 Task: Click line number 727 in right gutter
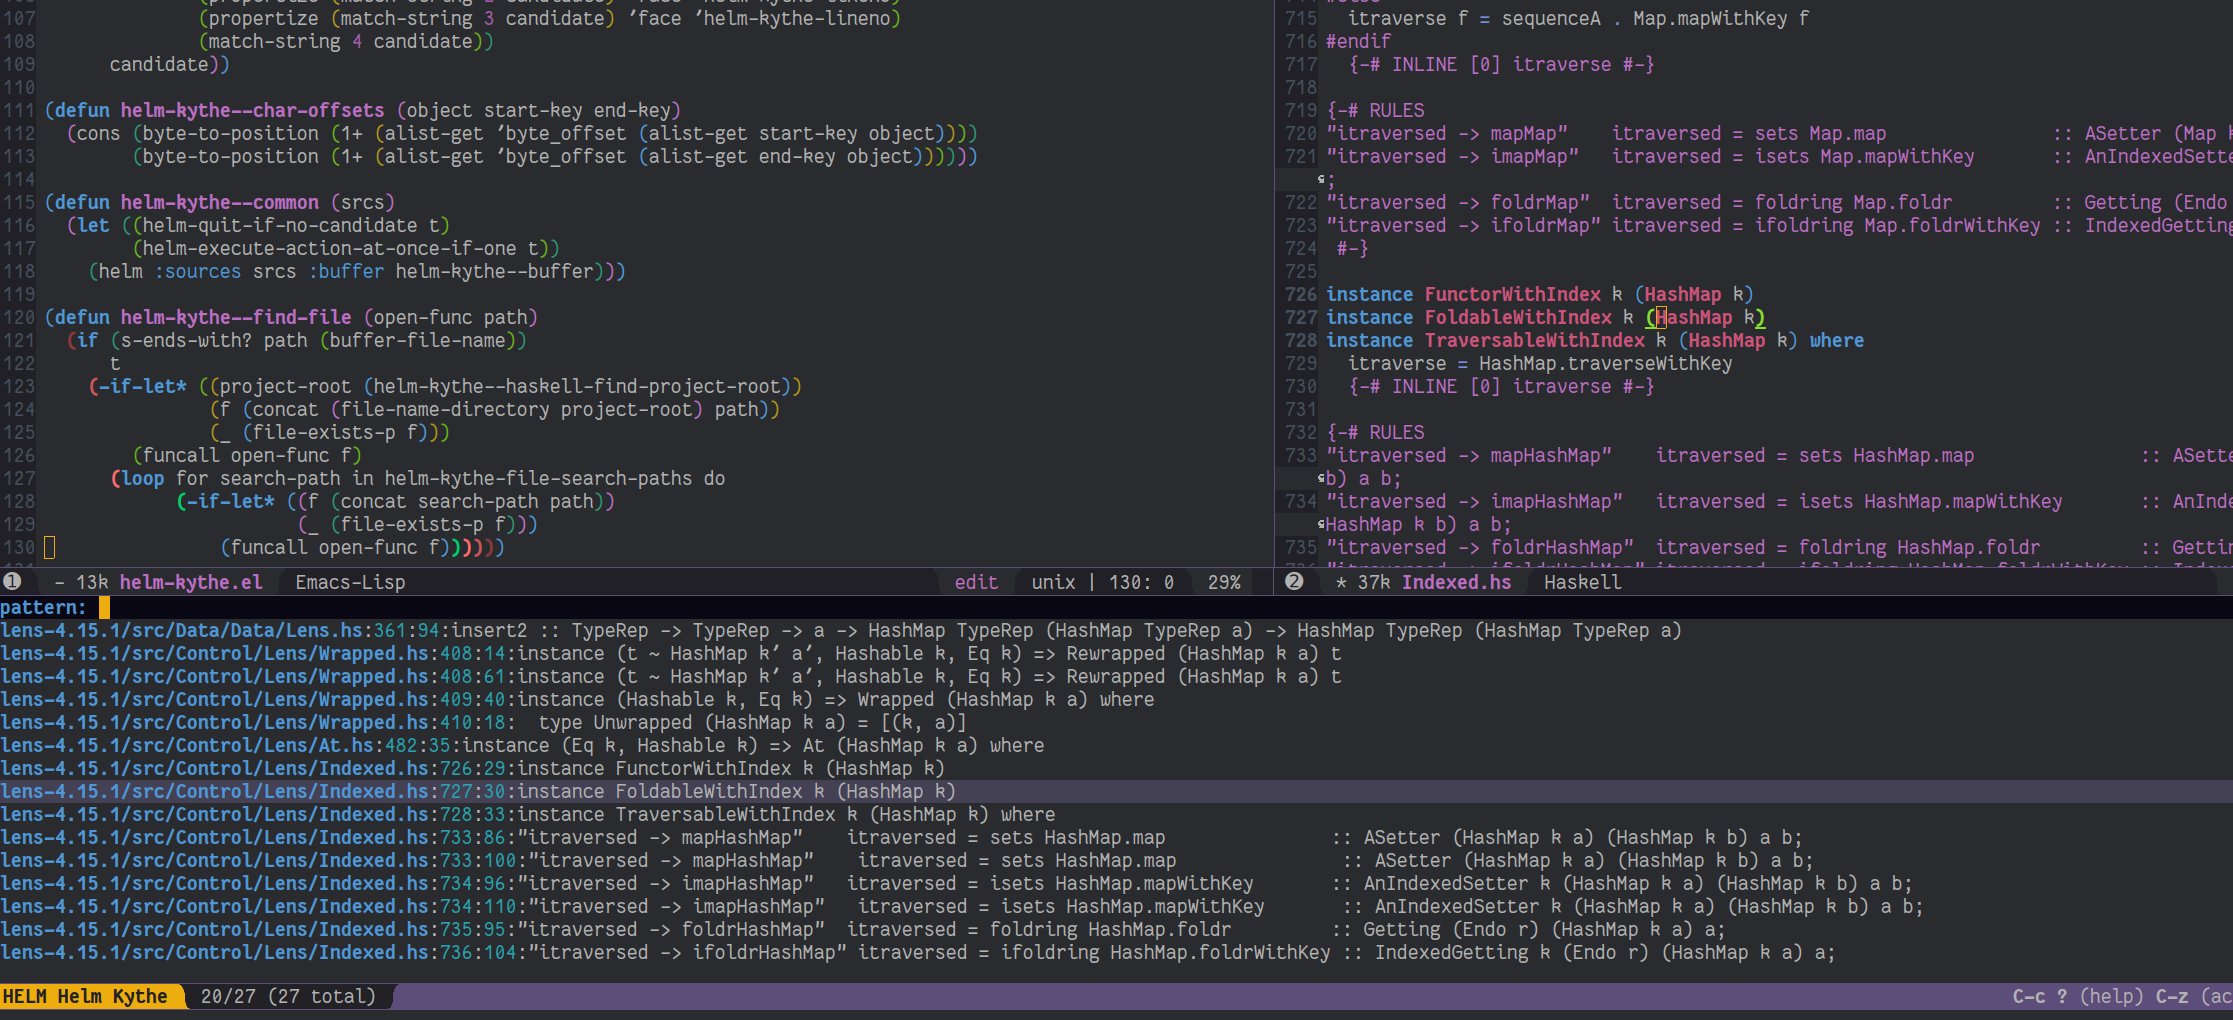1301,317
